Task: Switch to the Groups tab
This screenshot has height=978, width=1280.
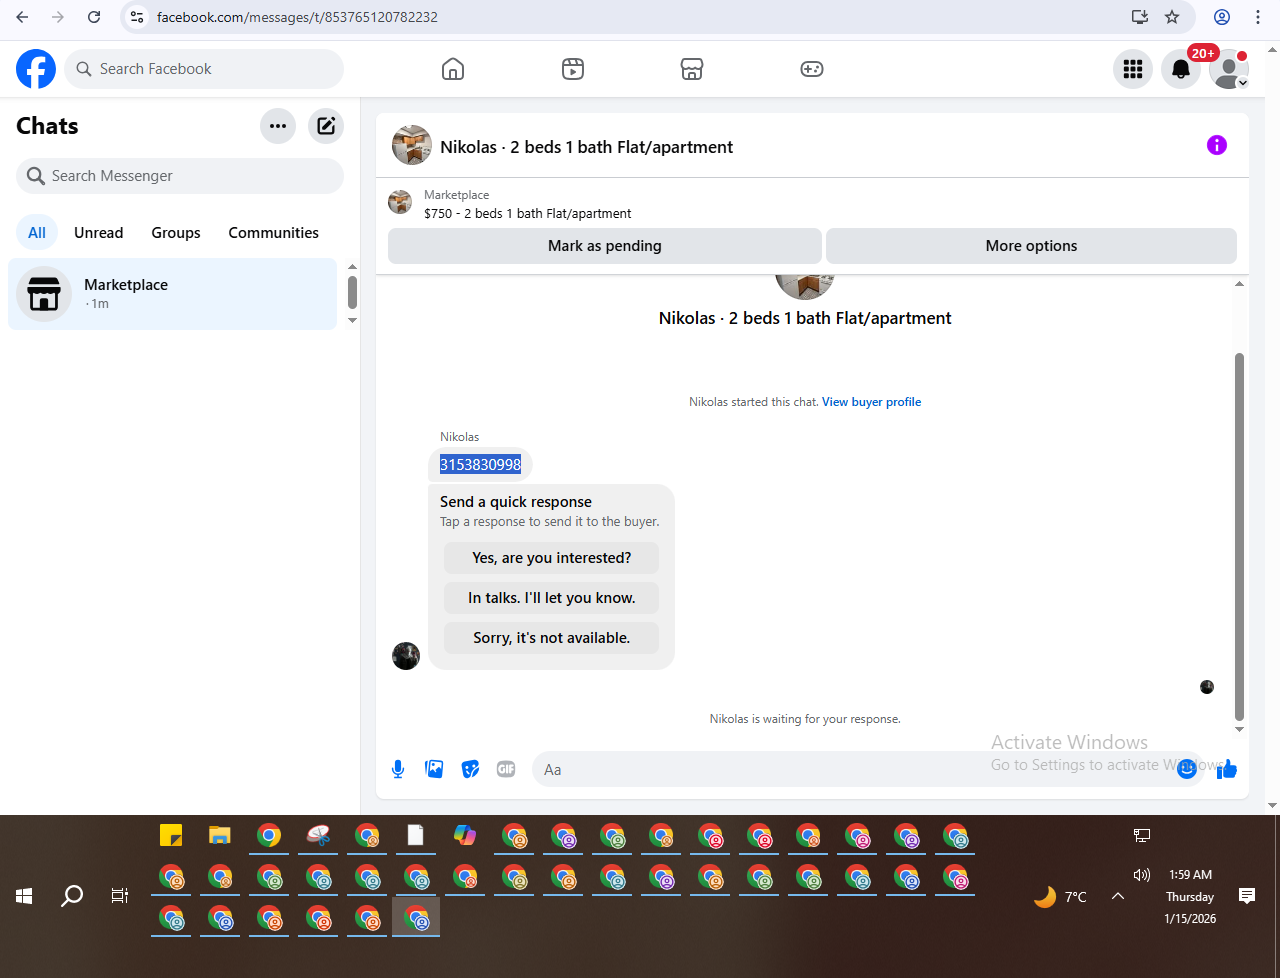Action: point(176,233)
